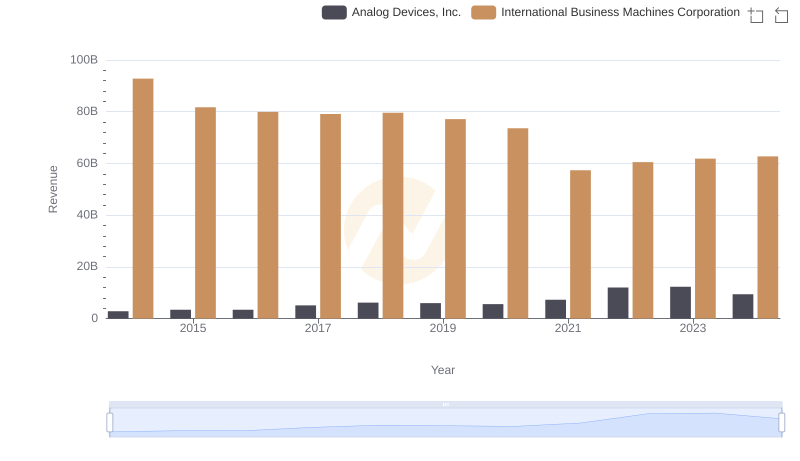Screen dimensions: 800x461
Task: Click the Analog Devices bar for 2023
Action: click(680, 302)
